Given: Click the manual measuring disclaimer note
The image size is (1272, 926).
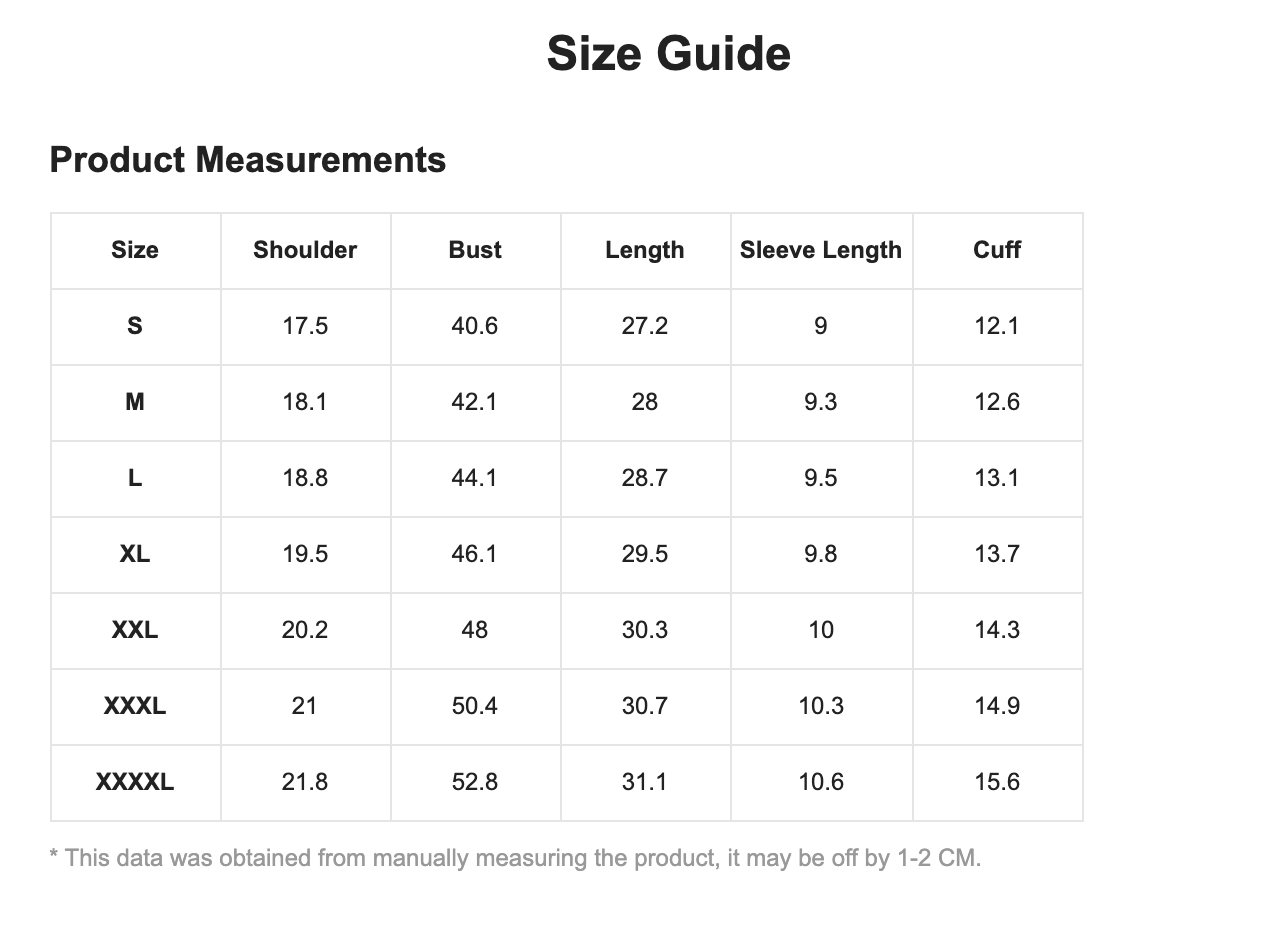Looking at the screenshot, I should click(x=516, y=858).
